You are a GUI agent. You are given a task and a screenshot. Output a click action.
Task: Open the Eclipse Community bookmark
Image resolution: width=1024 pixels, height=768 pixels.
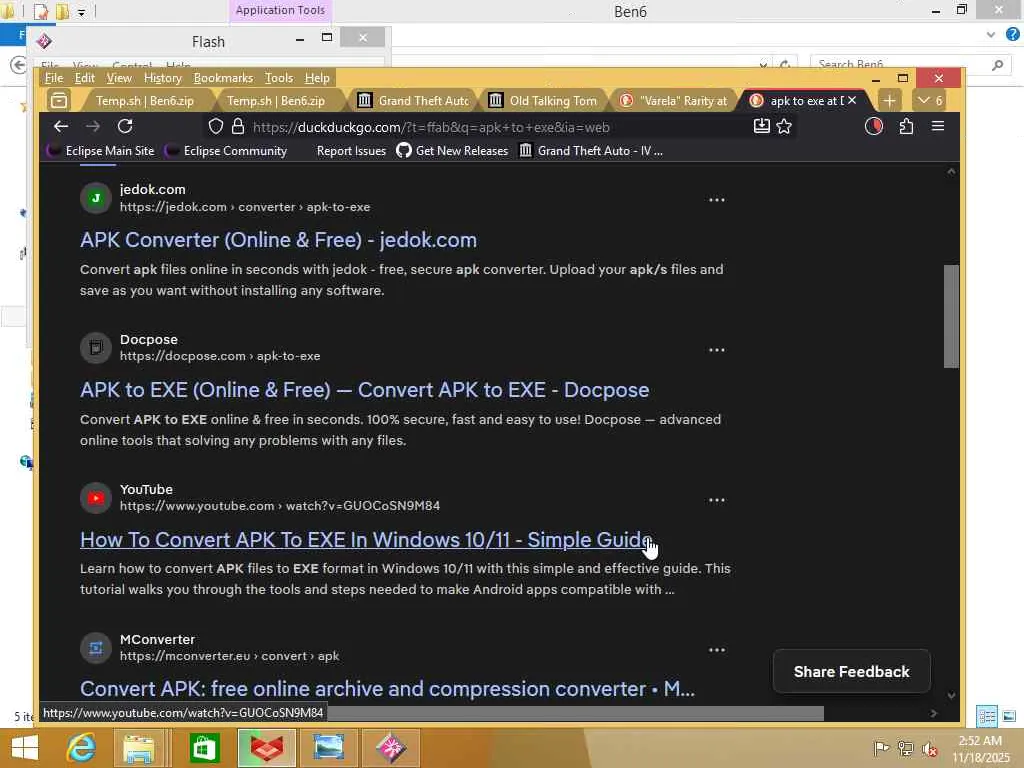click(226, 151)
